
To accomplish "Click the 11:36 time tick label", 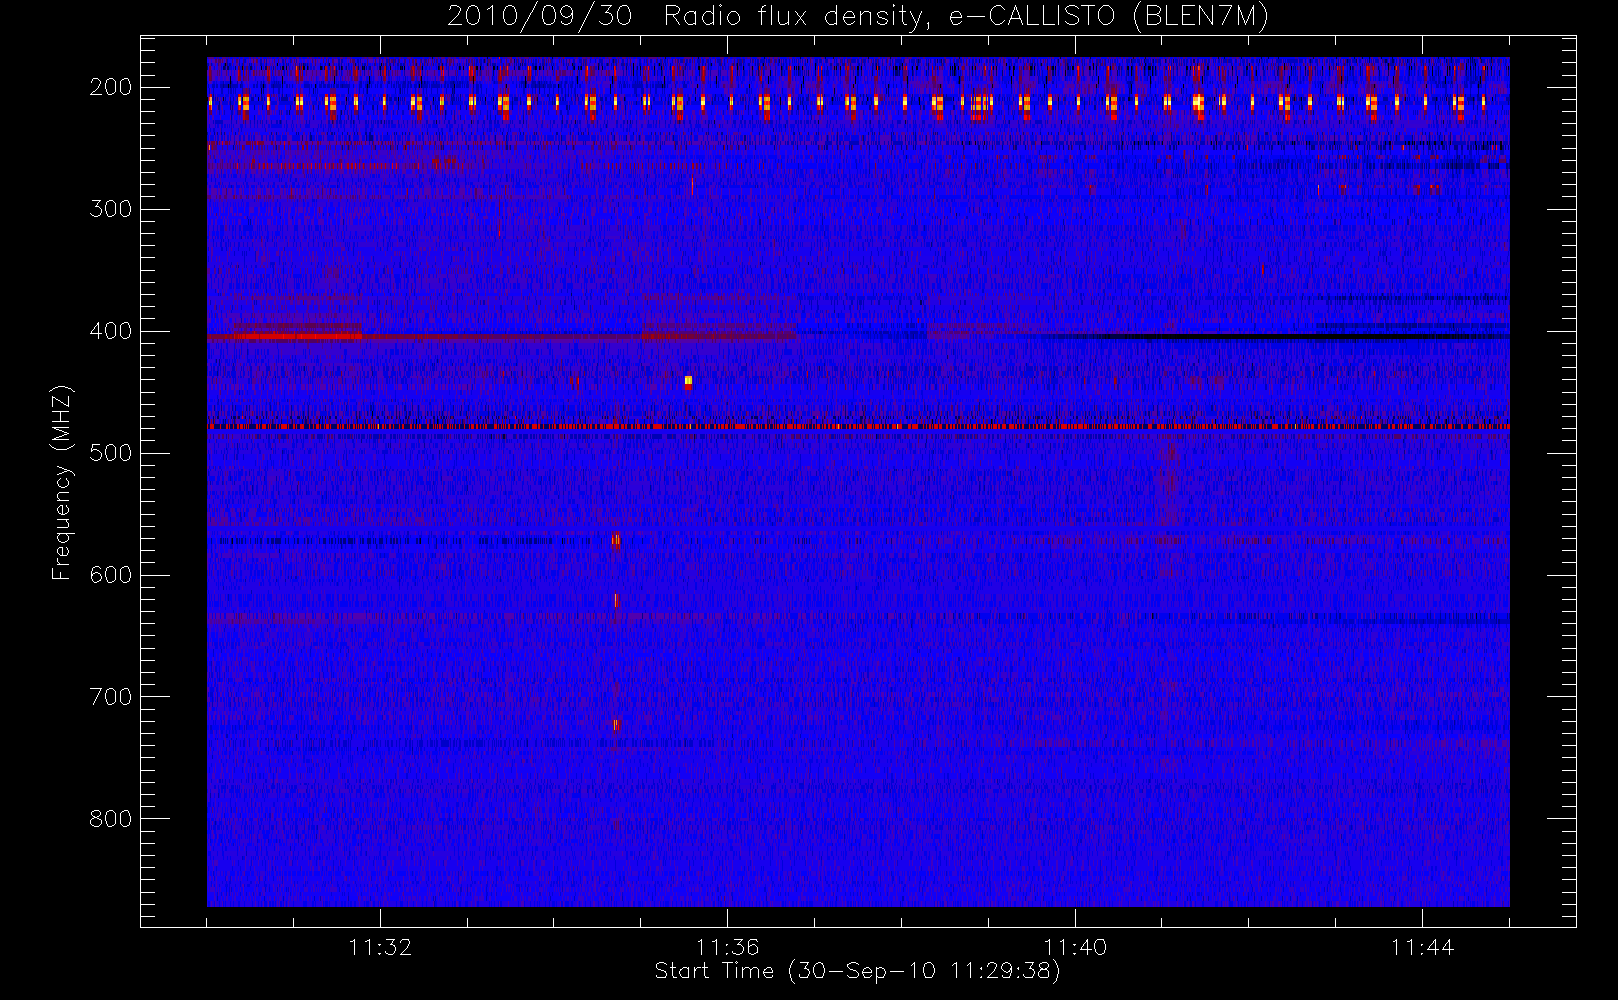I will [x=728, y=946].
